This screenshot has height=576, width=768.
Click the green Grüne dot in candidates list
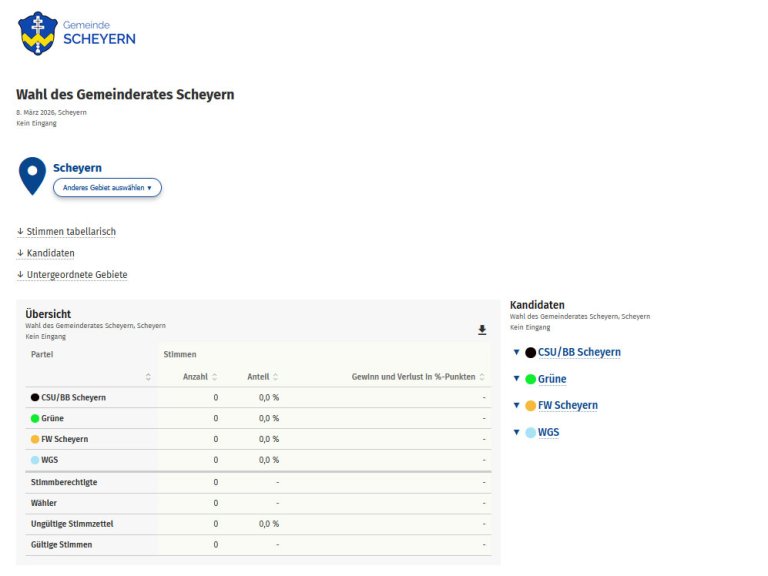(530, 379)
